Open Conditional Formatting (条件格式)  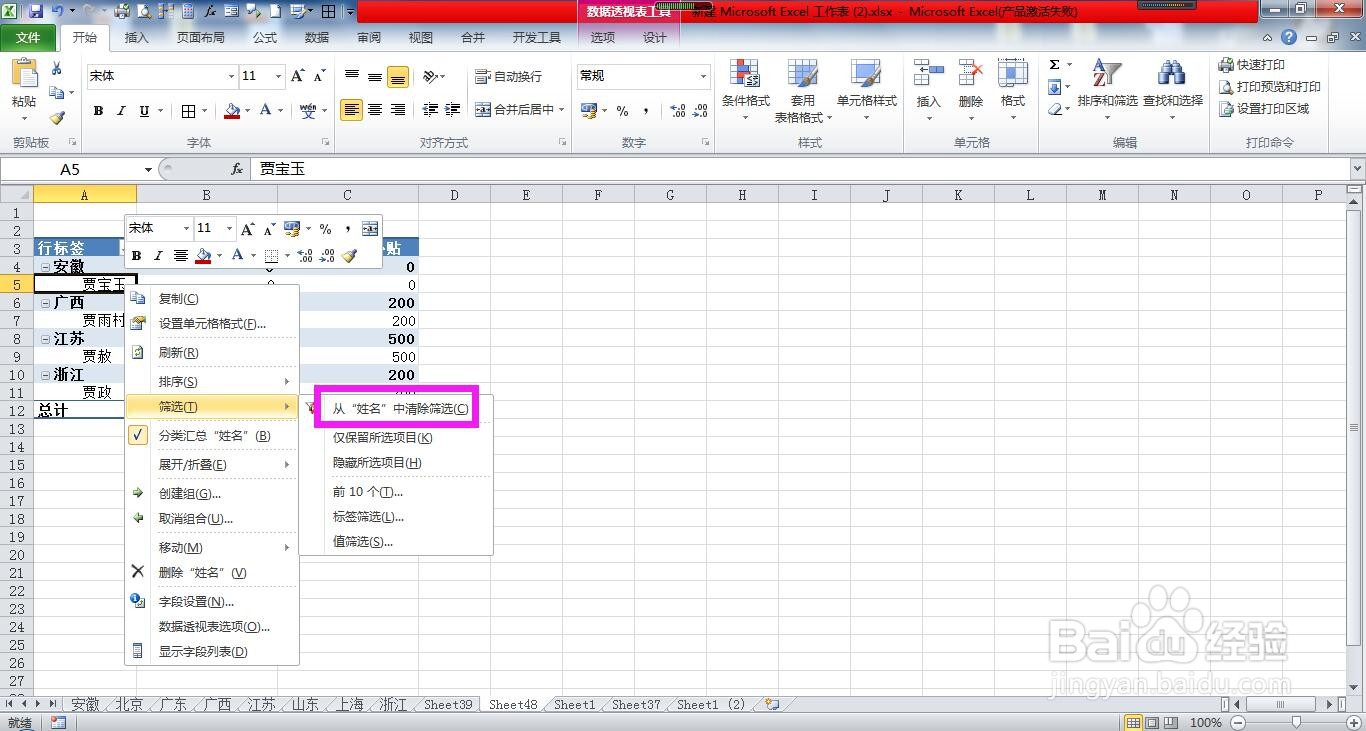click(745, 90)
